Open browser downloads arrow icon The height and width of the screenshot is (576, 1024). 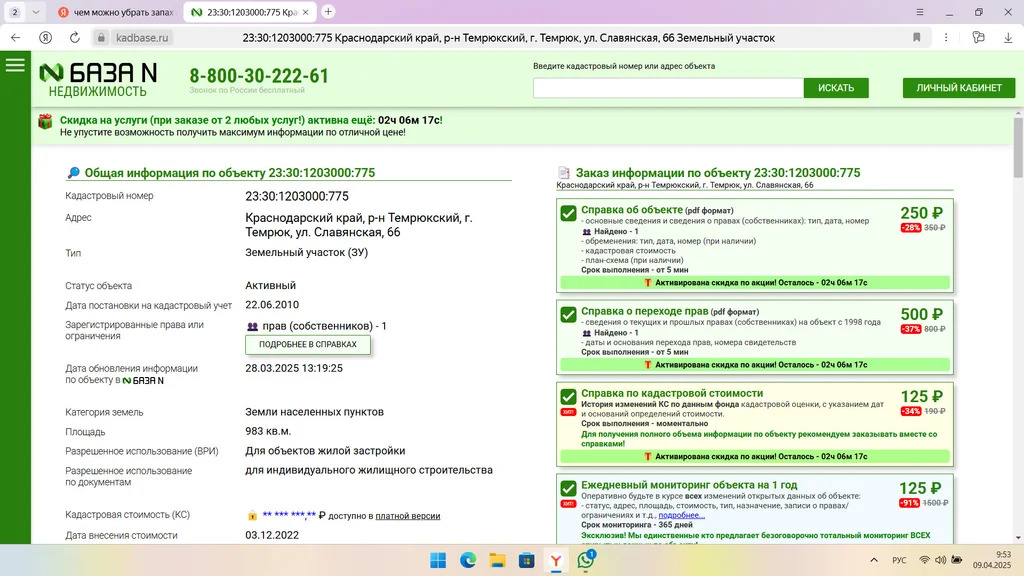tap(1008, 38)
